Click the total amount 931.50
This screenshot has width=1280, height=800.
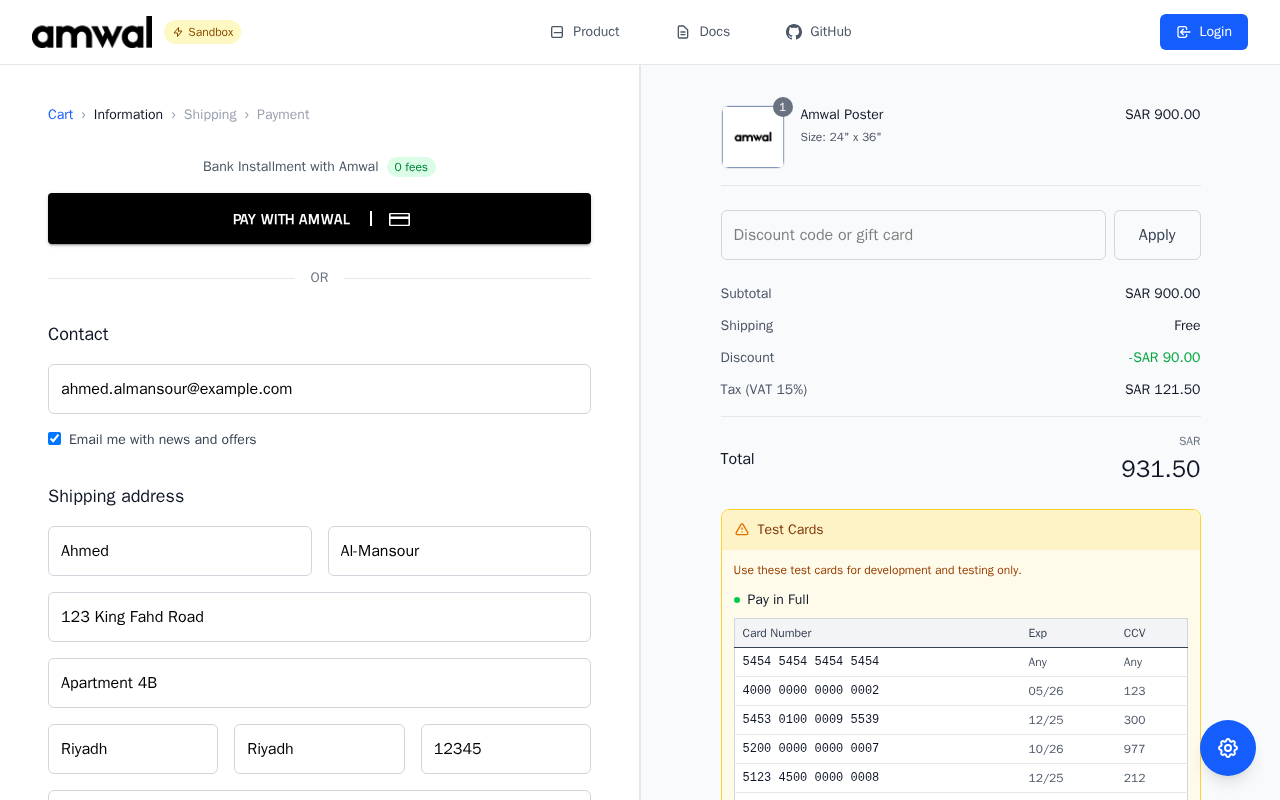pos(1161,469)
